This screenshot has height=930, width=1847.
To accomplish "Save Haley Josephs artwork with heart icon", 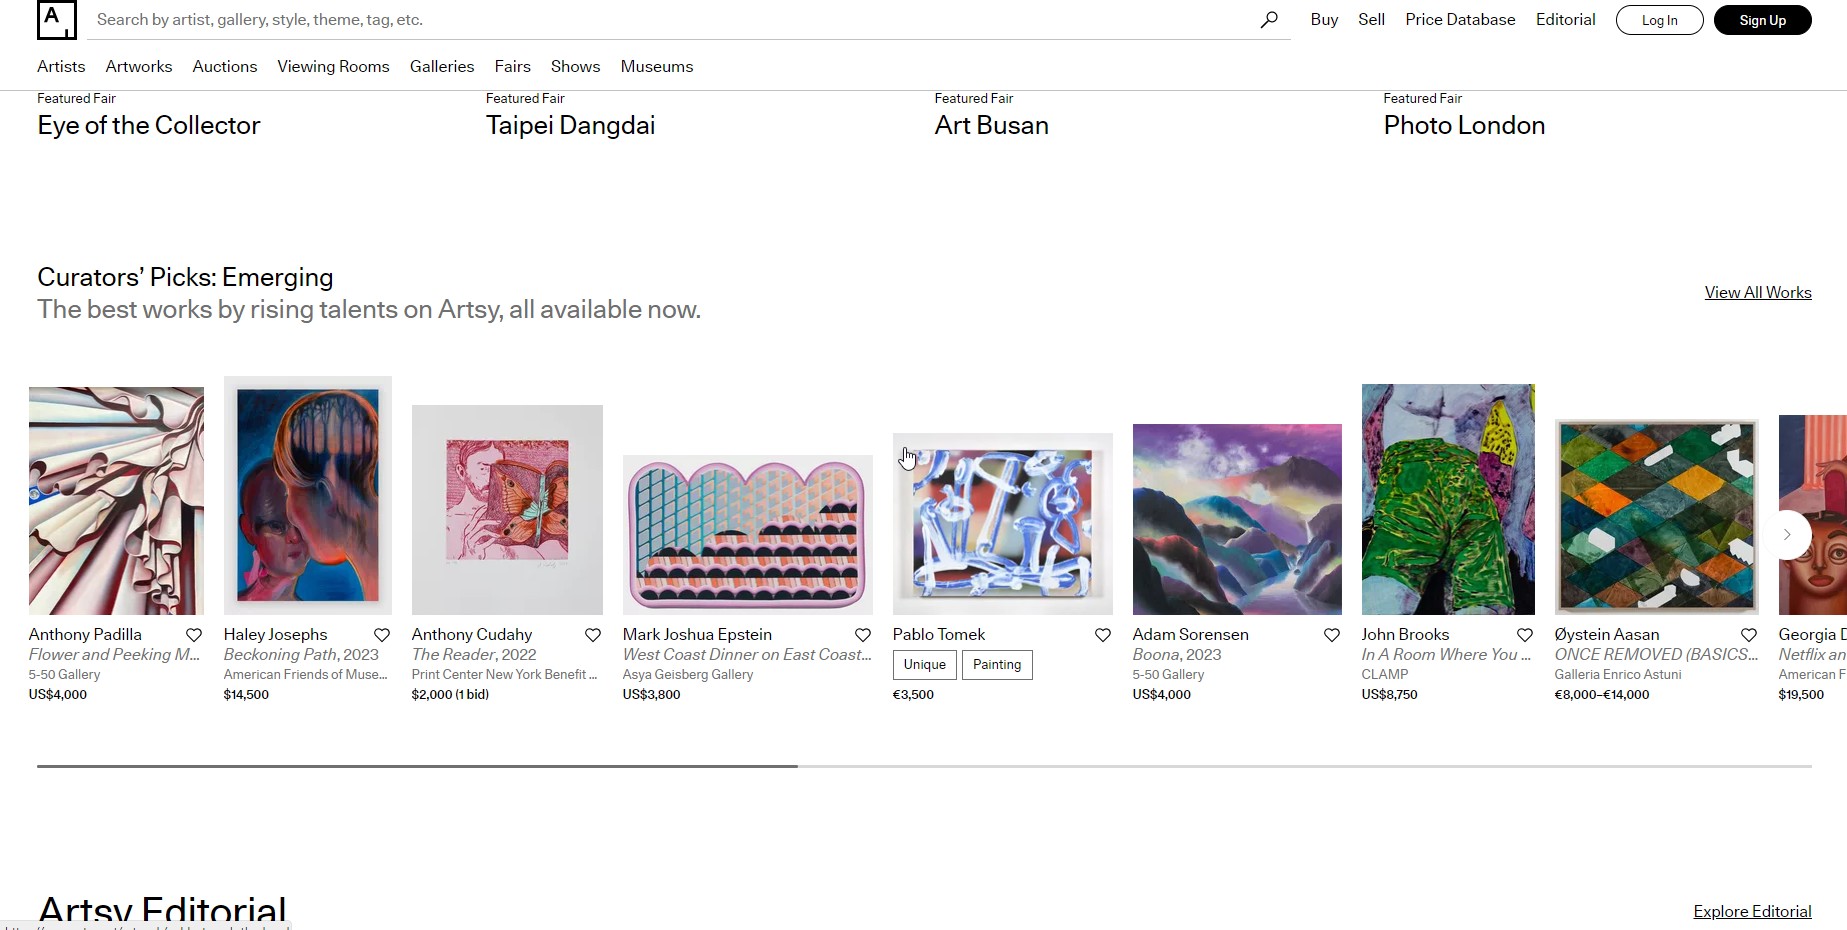I will click(x=382, y=635).
